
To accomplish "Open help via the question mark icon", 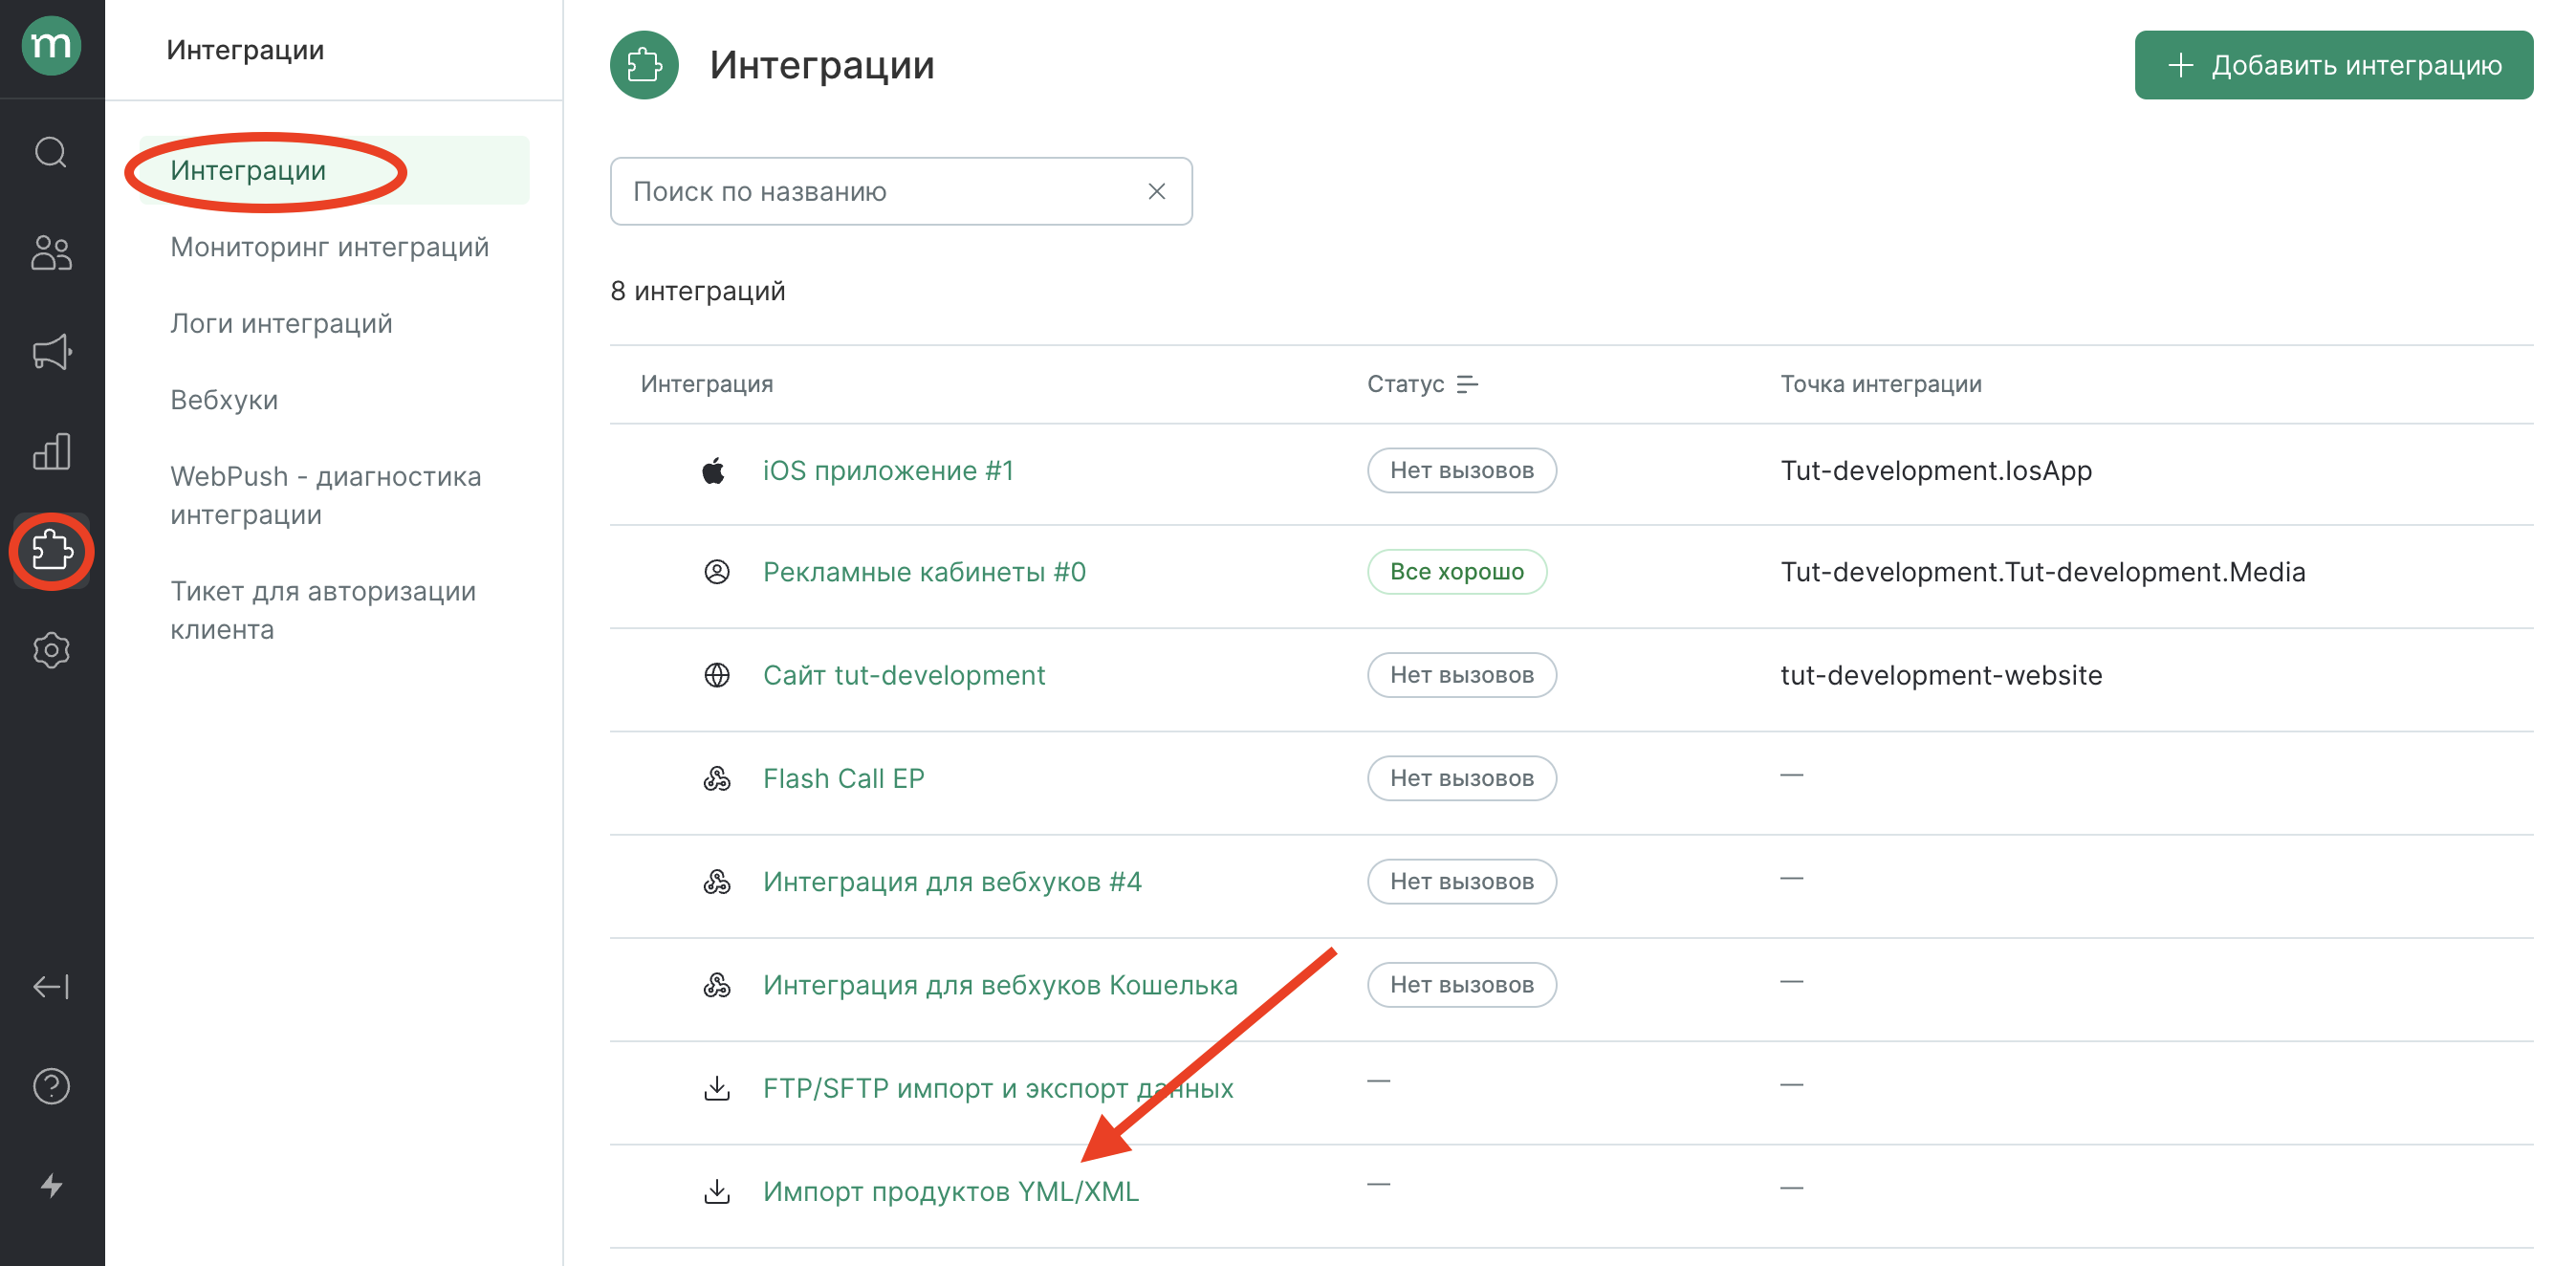I will click(51, 1086).
